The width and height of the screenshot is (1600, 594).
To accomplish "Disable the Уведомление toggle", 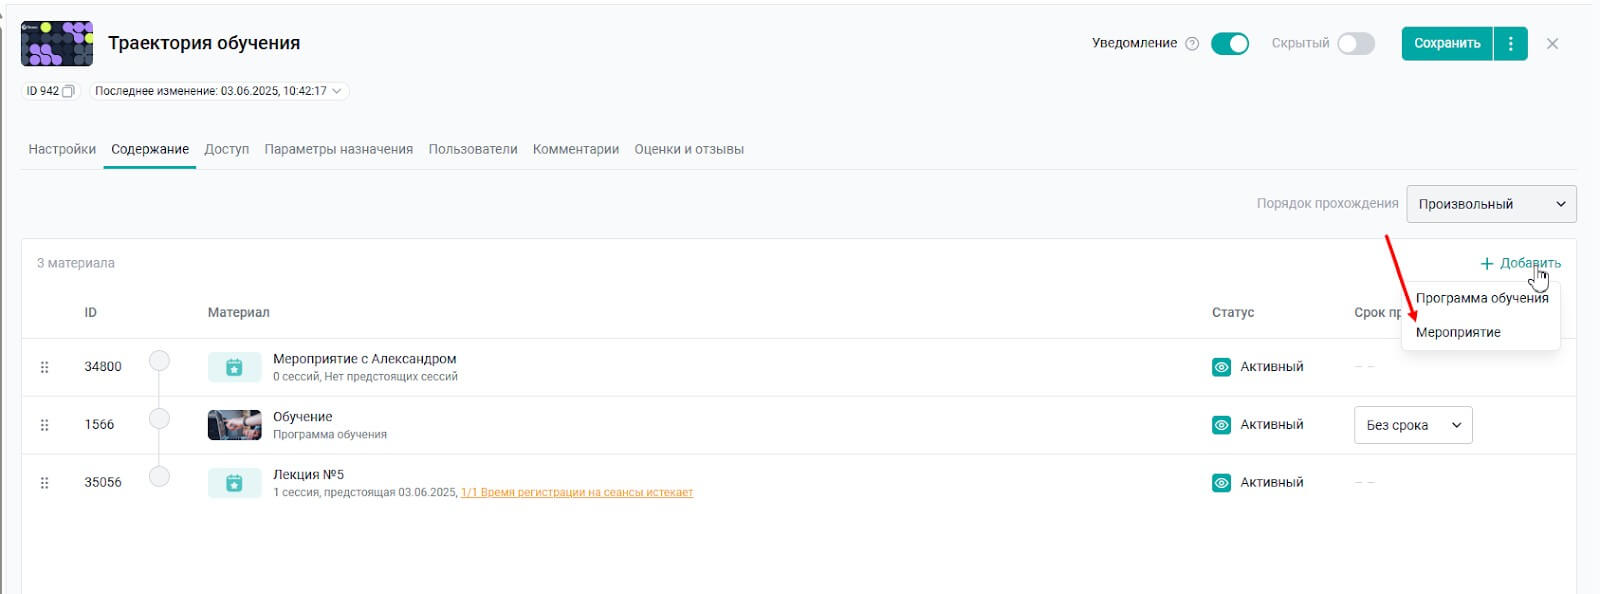I will pos(1229,44).
